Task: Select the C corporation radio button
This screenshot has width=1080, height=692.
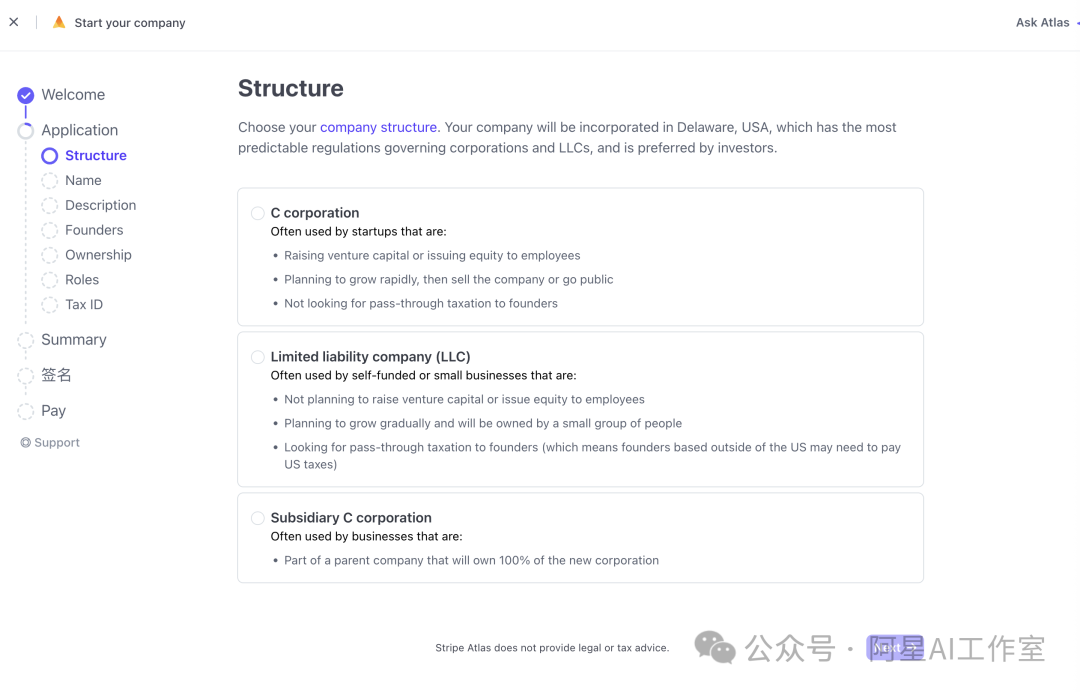Action: point(258,213)
